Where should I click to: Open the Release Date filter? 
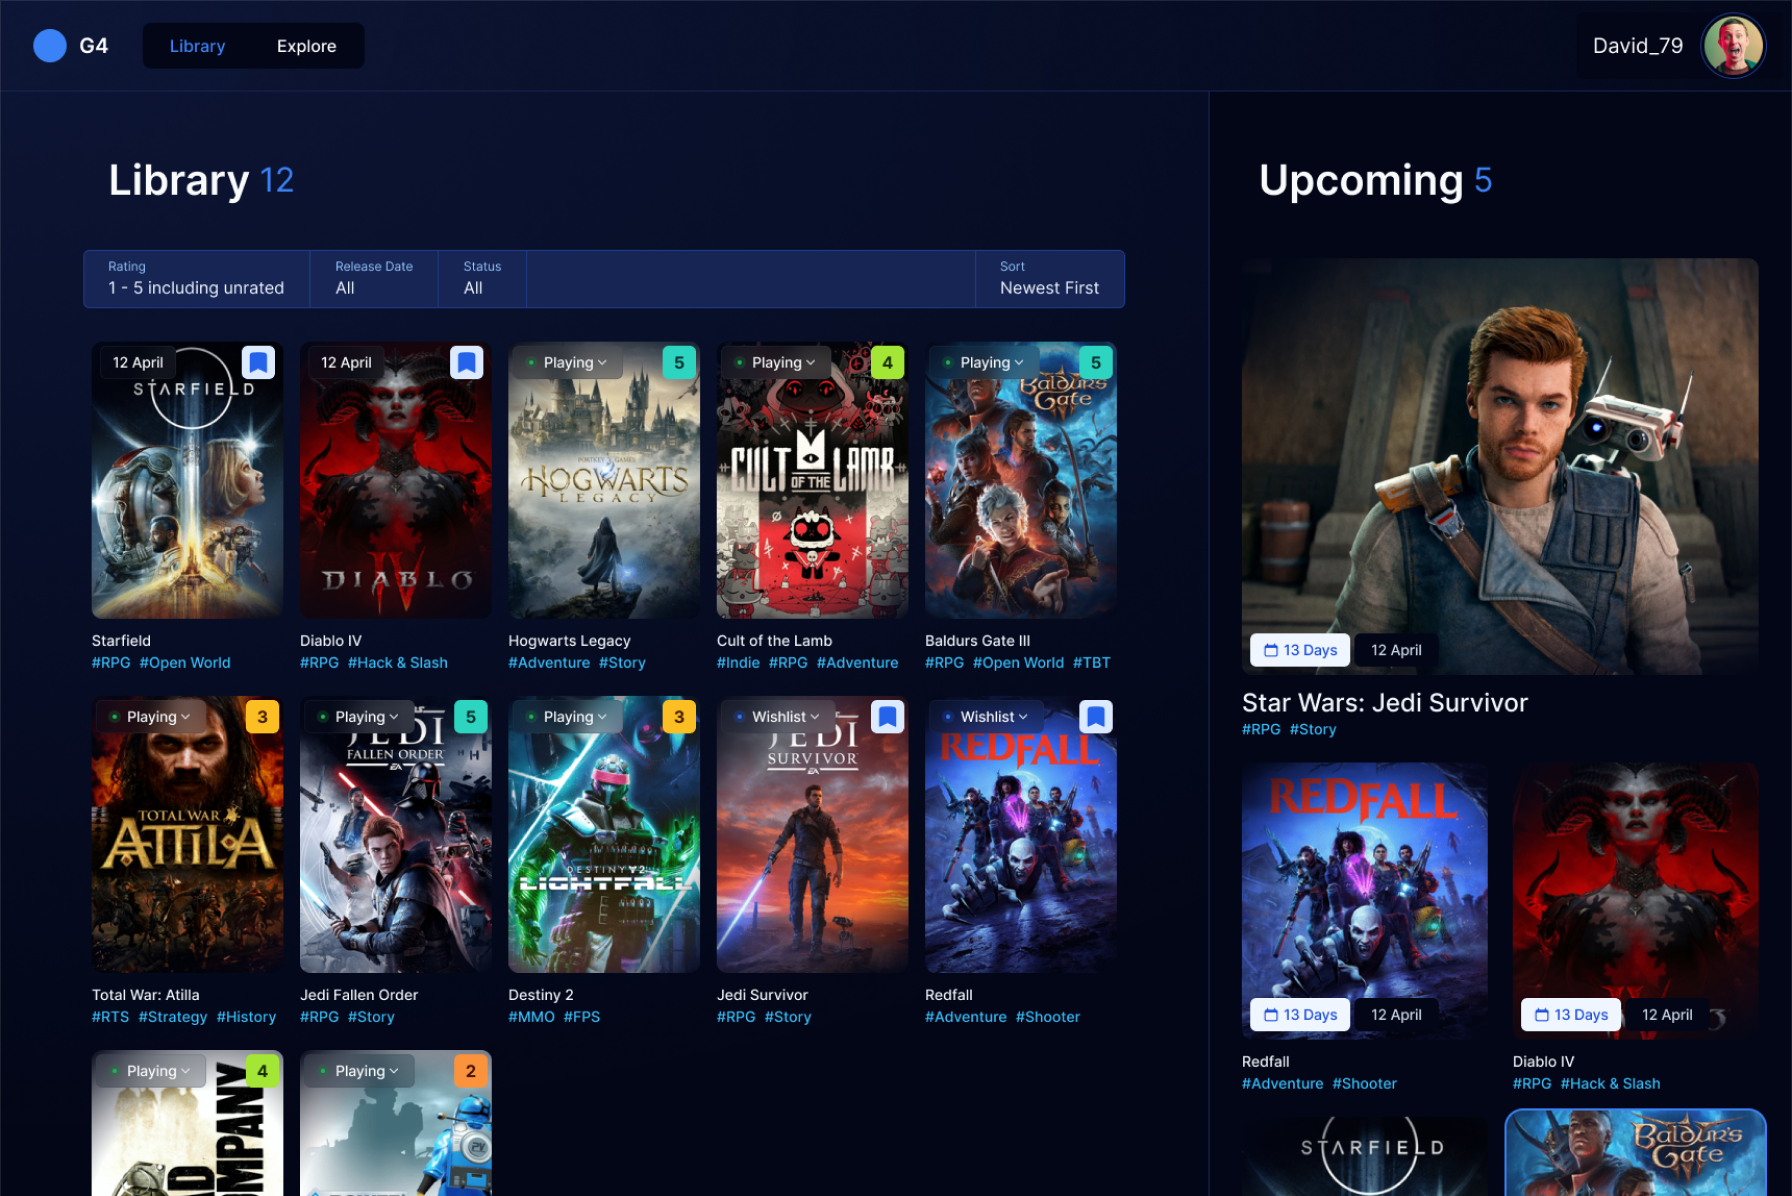[x=374, y=279]
